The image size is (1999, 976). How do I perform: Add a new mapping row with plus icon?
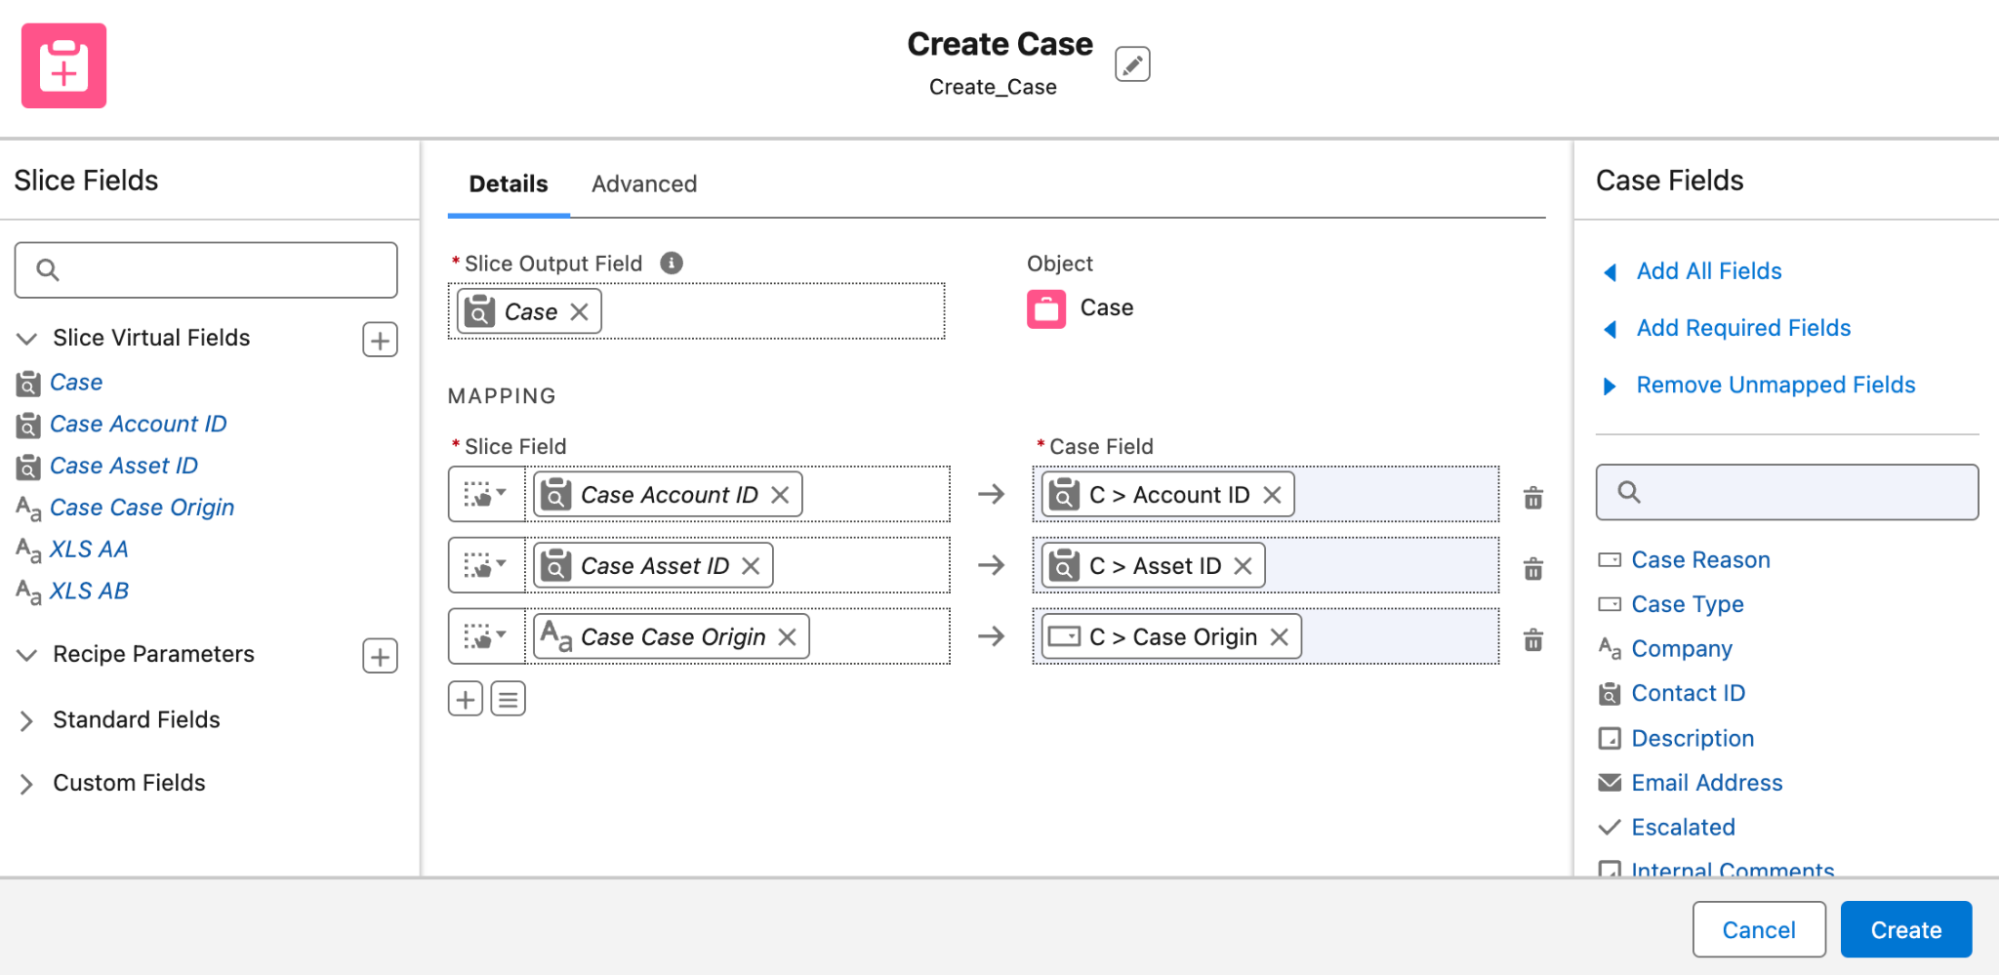point(465,699)
